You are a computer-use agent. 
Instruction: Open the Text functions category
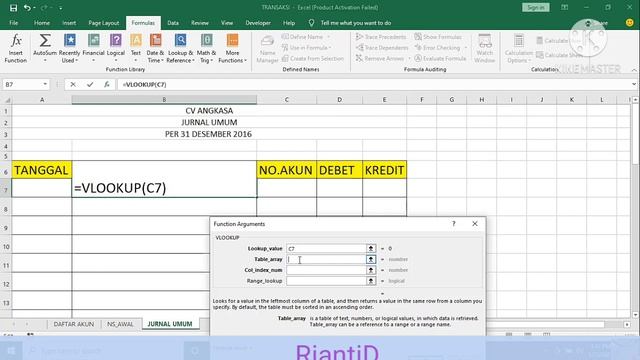click(x=136, y=49)
